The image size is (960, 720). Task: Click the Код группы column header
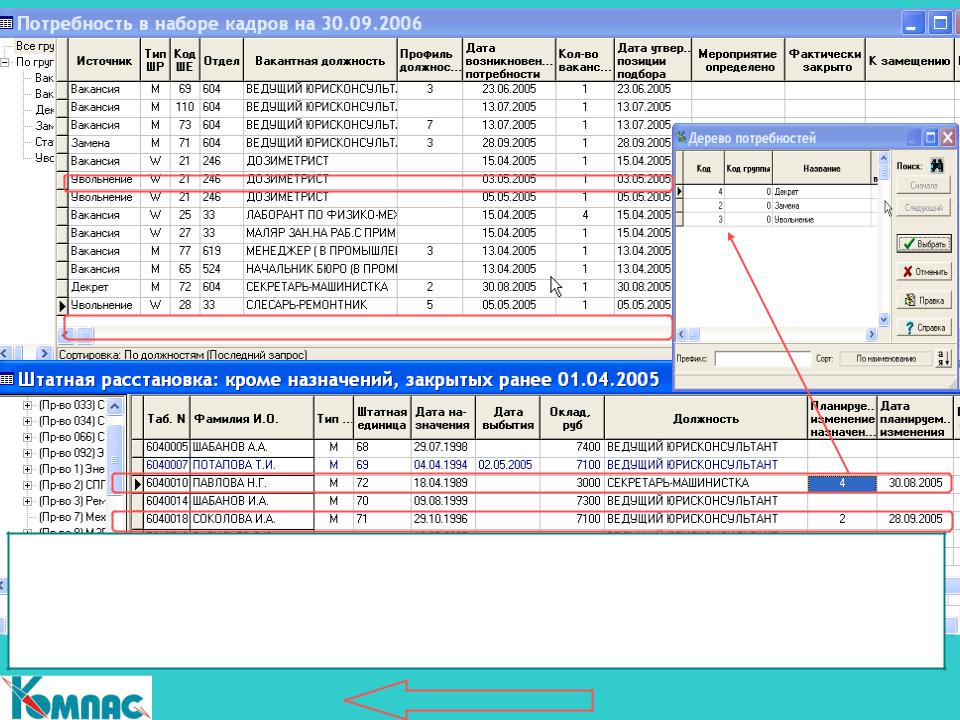click(x=748, y=168)
